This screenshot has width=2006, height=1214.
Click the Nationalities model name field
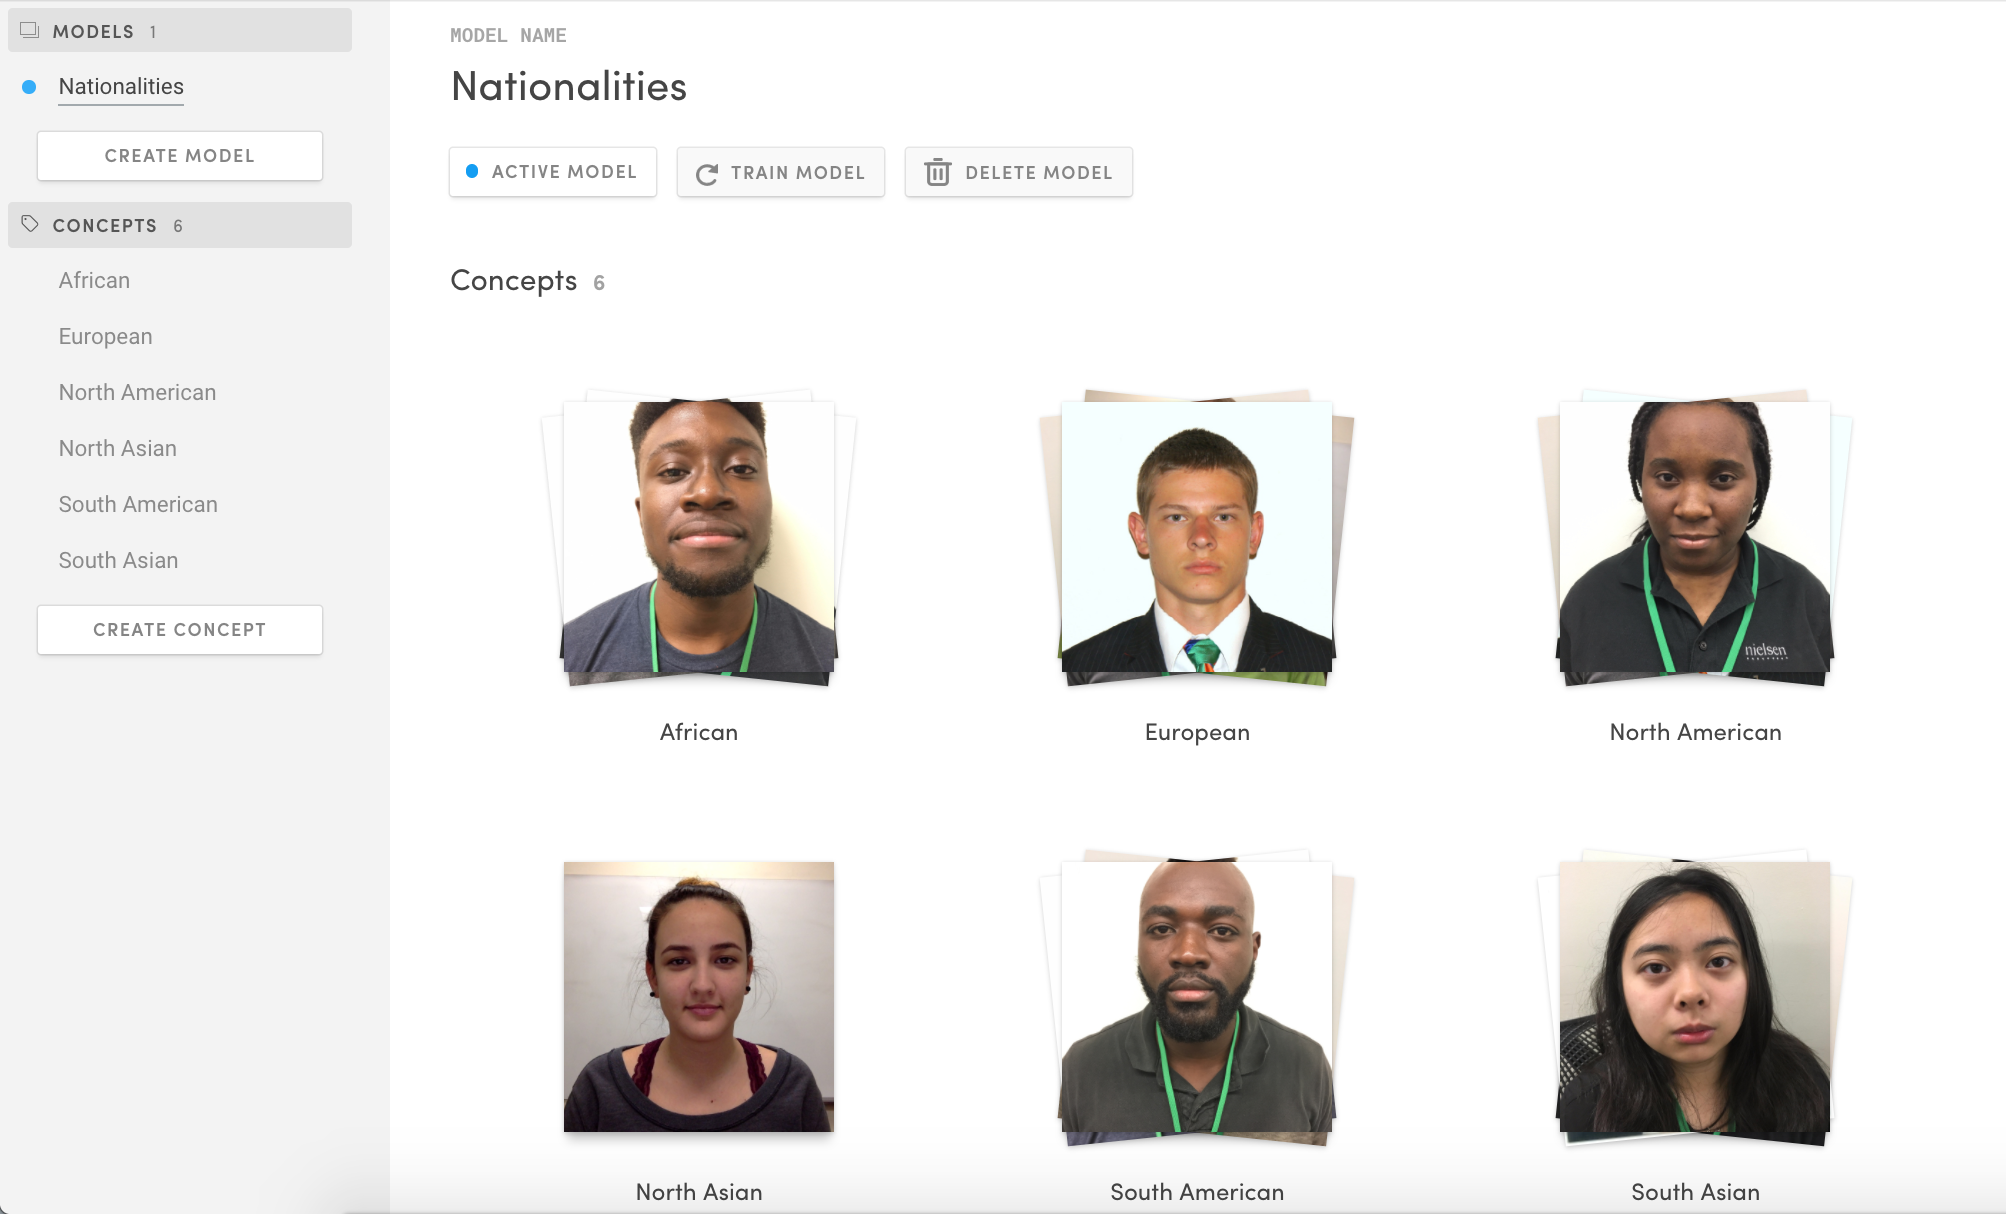point(569,86)
